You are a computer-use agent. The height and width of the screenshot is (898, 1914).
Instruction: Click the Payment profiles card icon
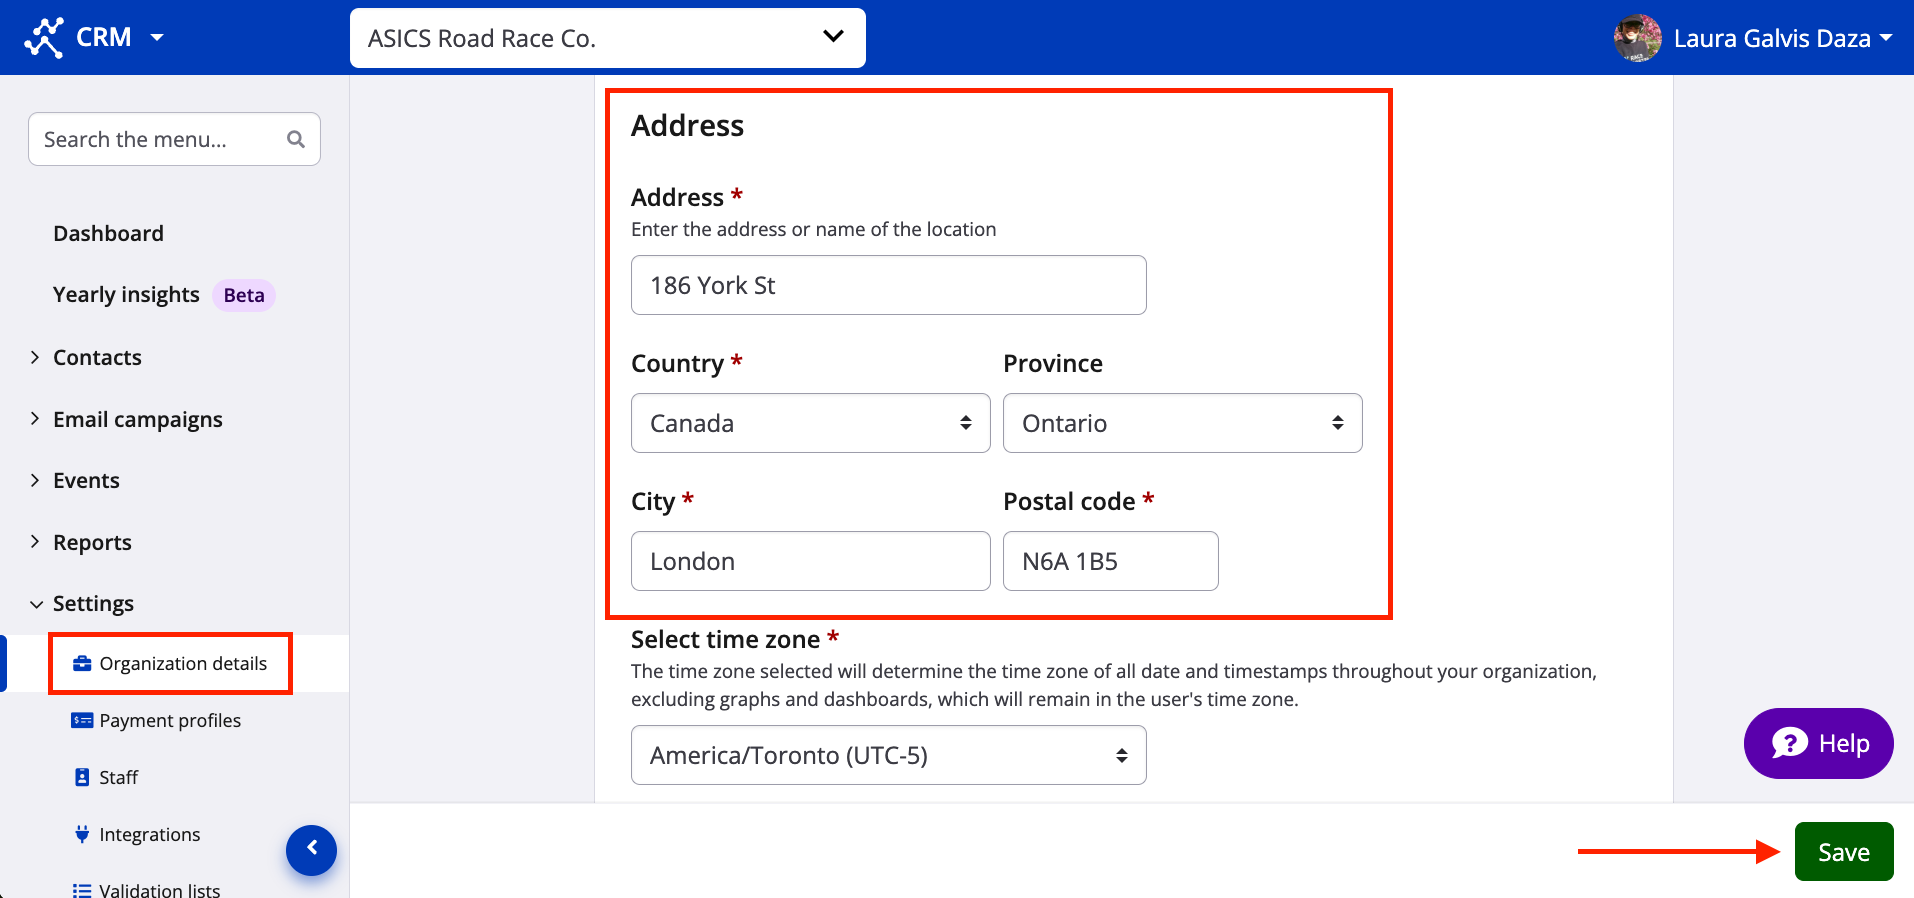pyautogui.click(x=82, y=721)
